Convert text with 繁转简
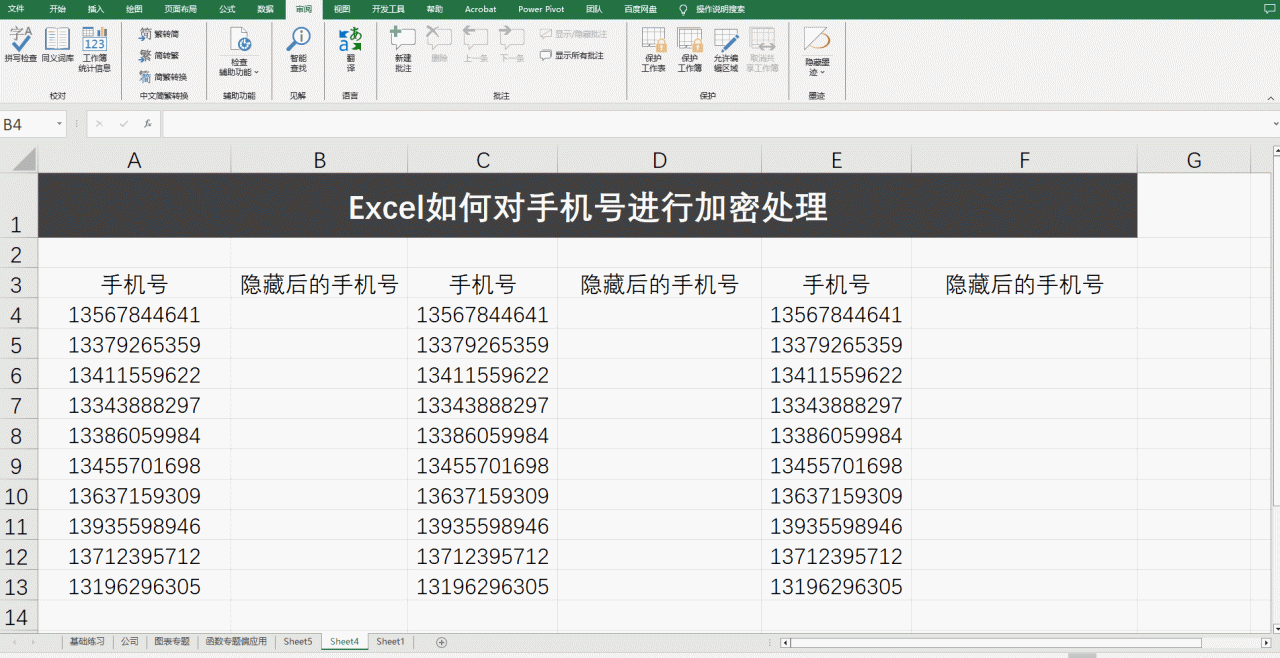This screenshot has height=658, width=1280. pyautogui.click(x=160, y=34)
